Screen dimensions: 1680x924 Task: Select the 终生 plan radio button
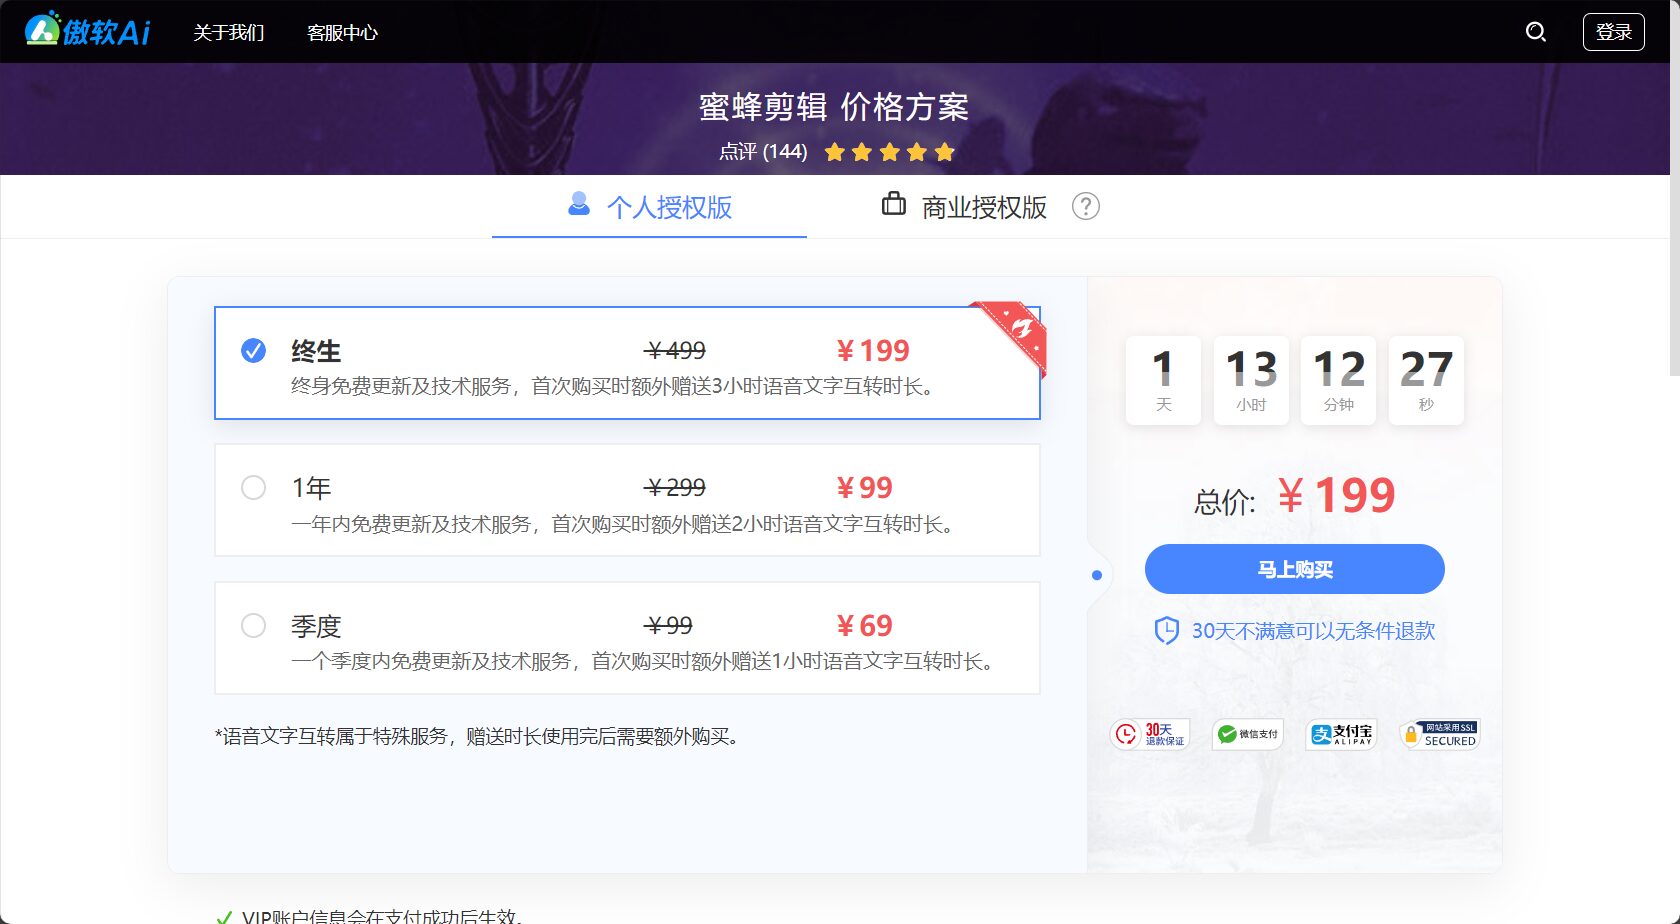254,350
